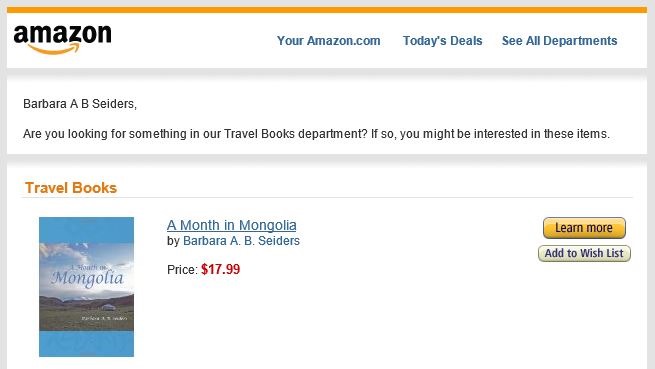Screen dimensions: 655x369
Task: Click the Price: label
Action: (x=182, y=270)
